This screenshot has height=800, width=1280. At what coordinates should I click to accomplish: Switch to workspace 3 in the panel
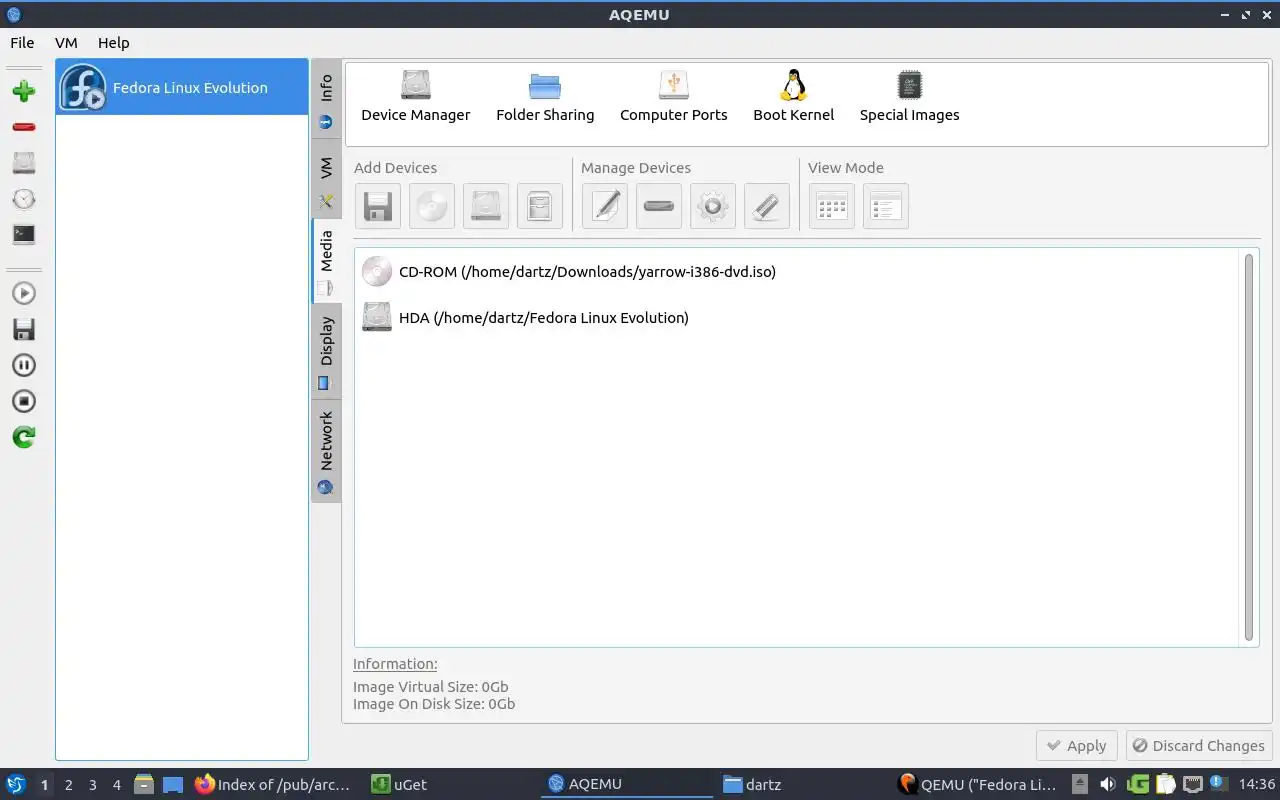click(92, 785)
